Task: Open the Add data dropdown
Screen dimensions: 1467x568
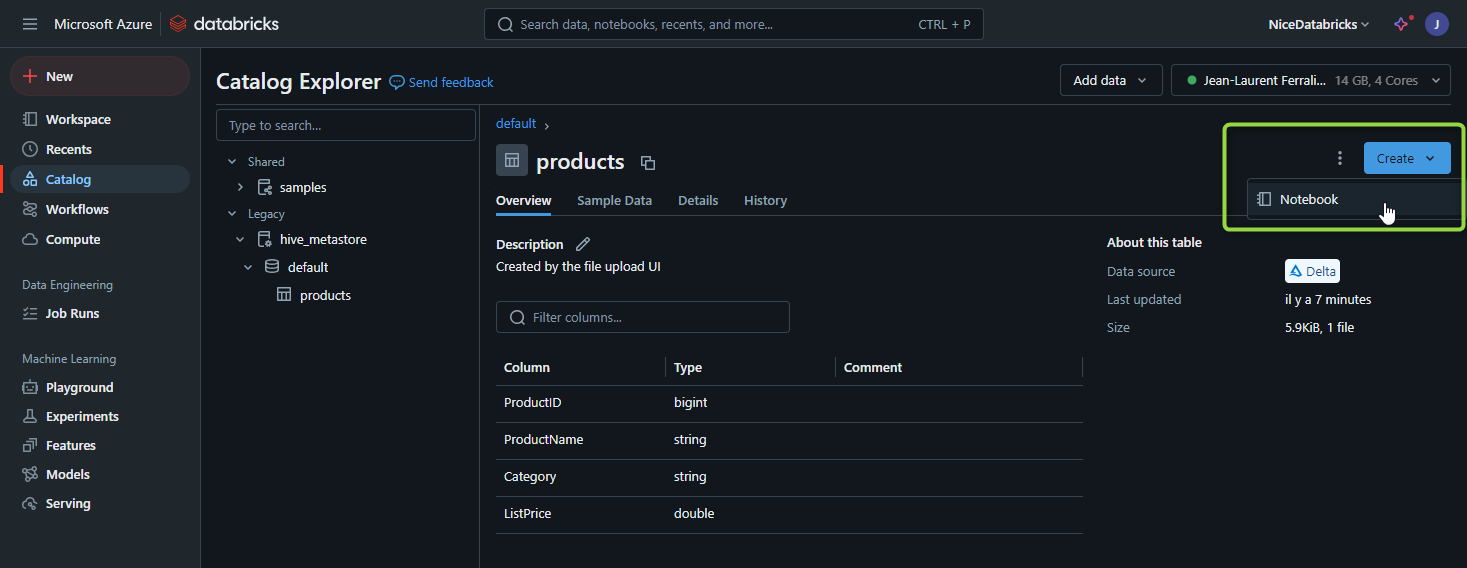Action: (1111, 80)
